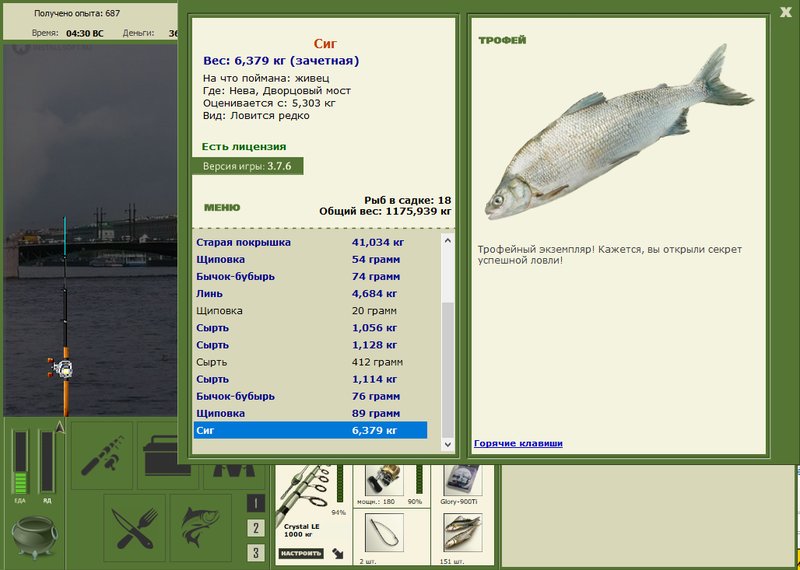Viewport: 800px width, 570px height.
Task: Click the Деньги label
Action: click(x=138, y=33)
